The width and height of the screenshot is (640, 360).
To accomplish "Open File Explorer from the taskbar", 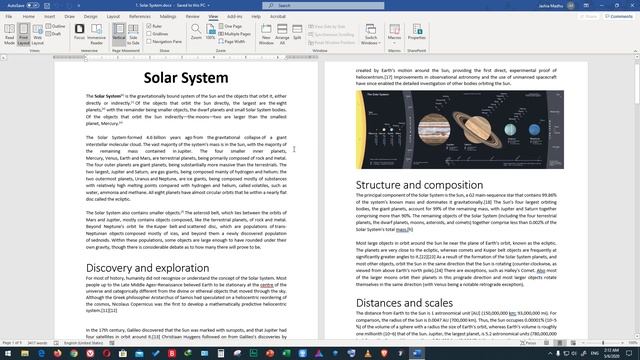I will 25,353.
